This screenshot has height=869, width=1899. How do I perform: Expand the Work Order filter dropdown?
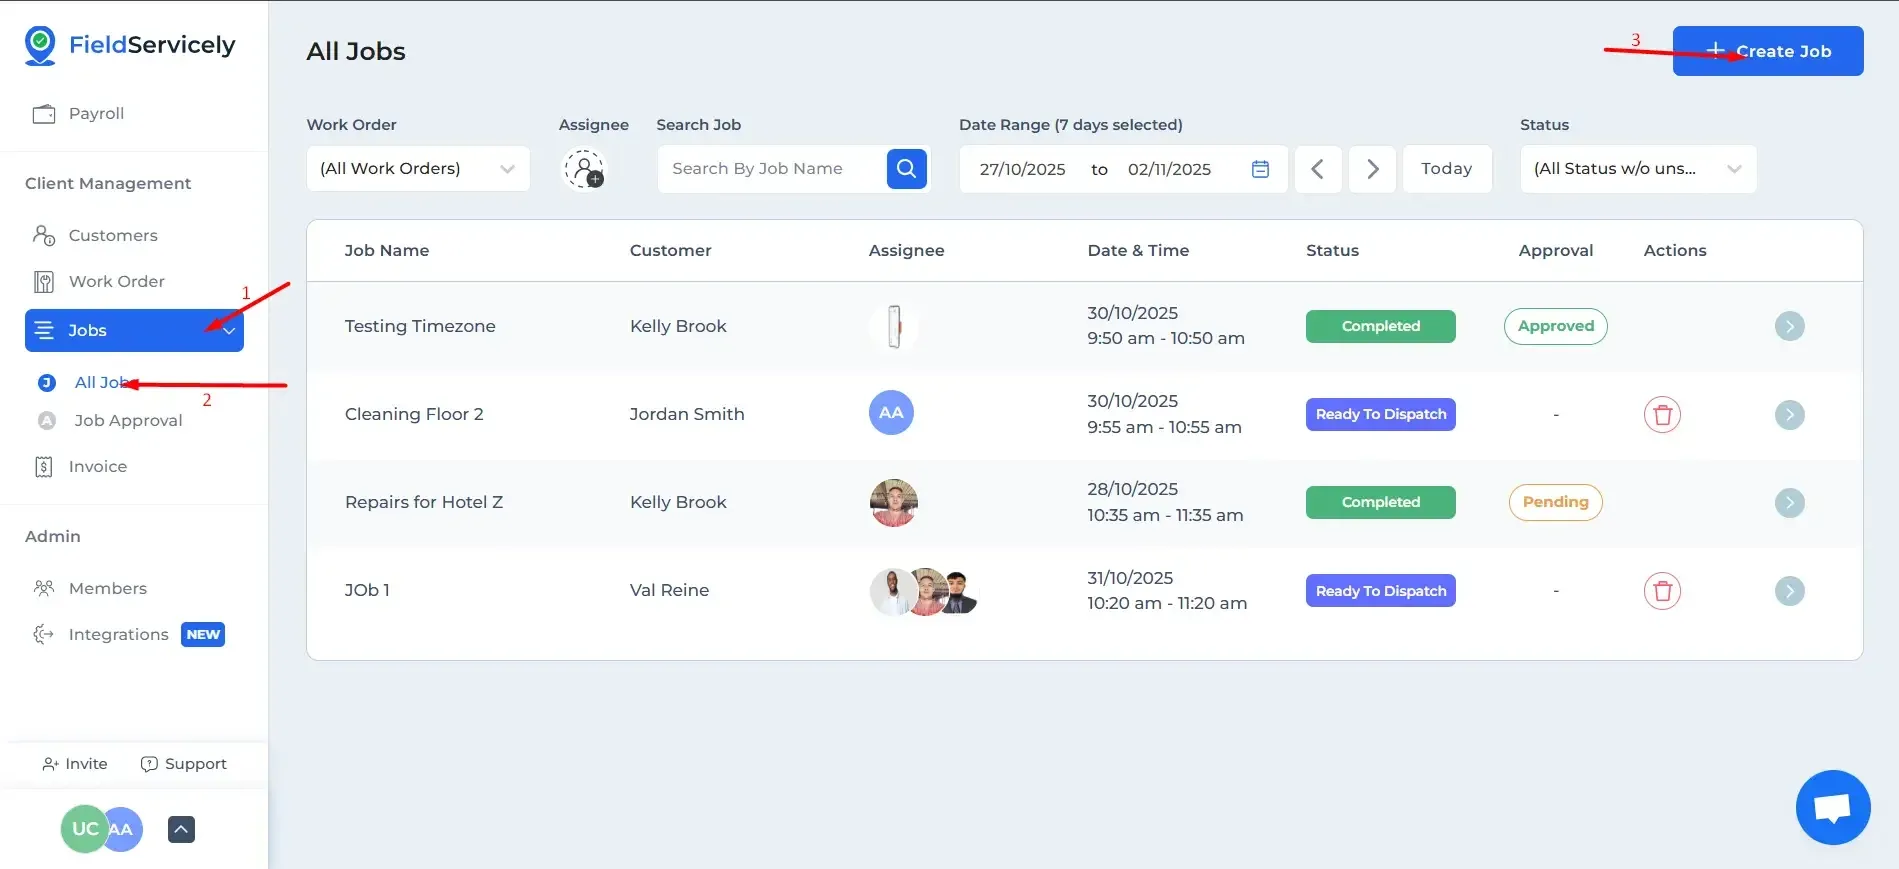(418, 169)
